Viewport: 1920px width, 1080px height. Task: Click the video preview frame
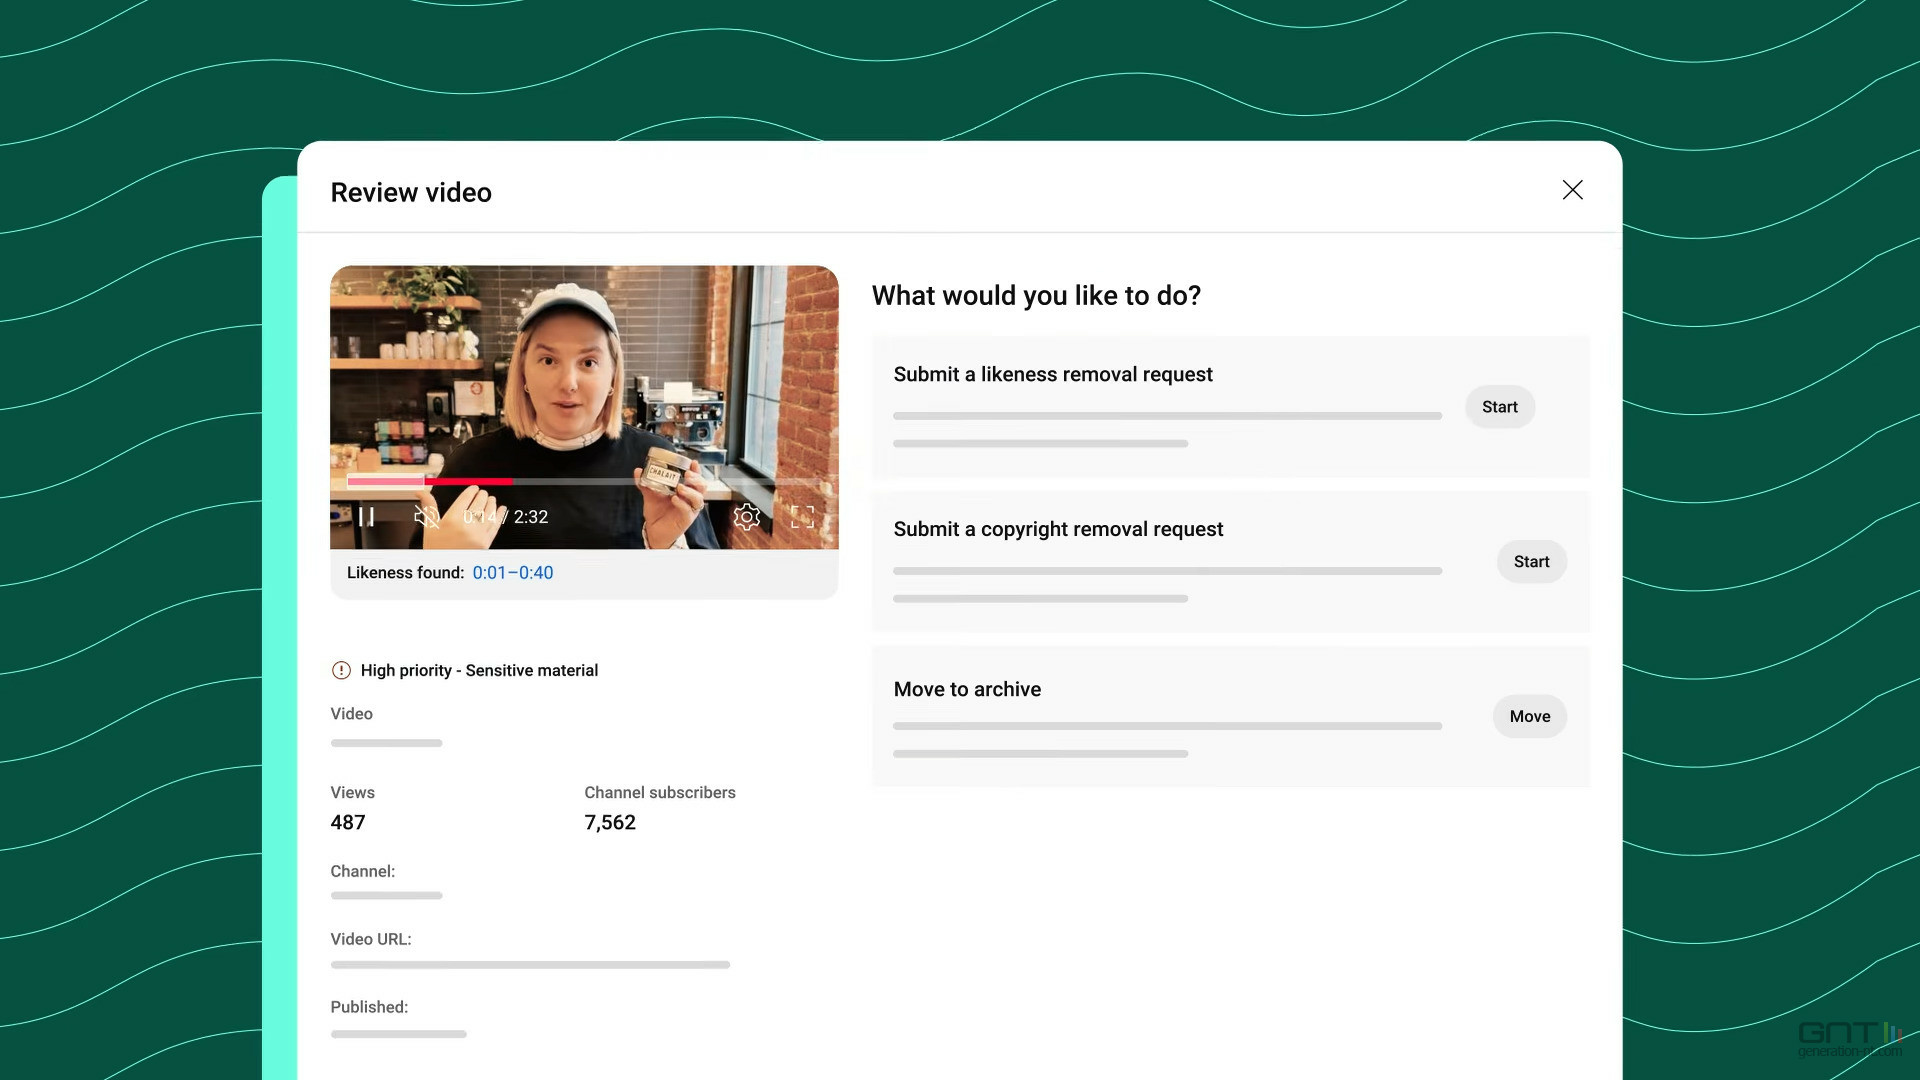[584, 380]
